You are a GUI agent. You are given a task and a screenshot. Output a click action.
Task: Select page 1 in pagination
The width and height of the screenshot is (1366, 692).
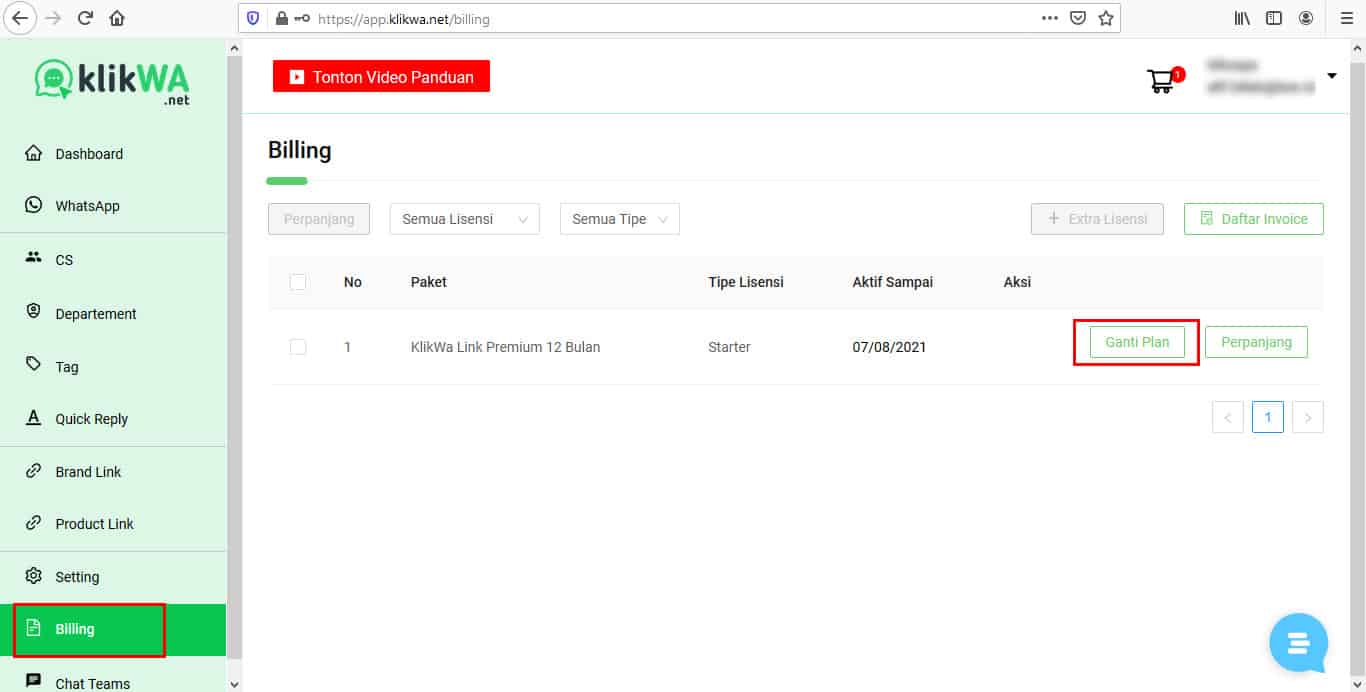1268,417
